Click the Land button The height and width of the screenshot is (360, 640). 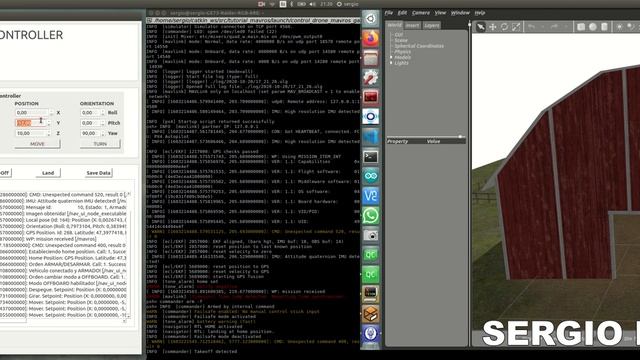pos(48,173)
